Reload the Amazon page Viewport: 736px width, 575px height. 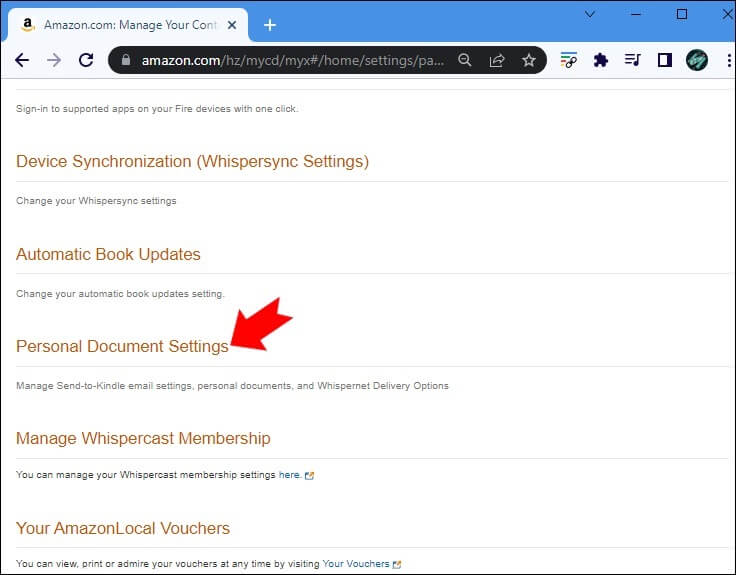86,60
